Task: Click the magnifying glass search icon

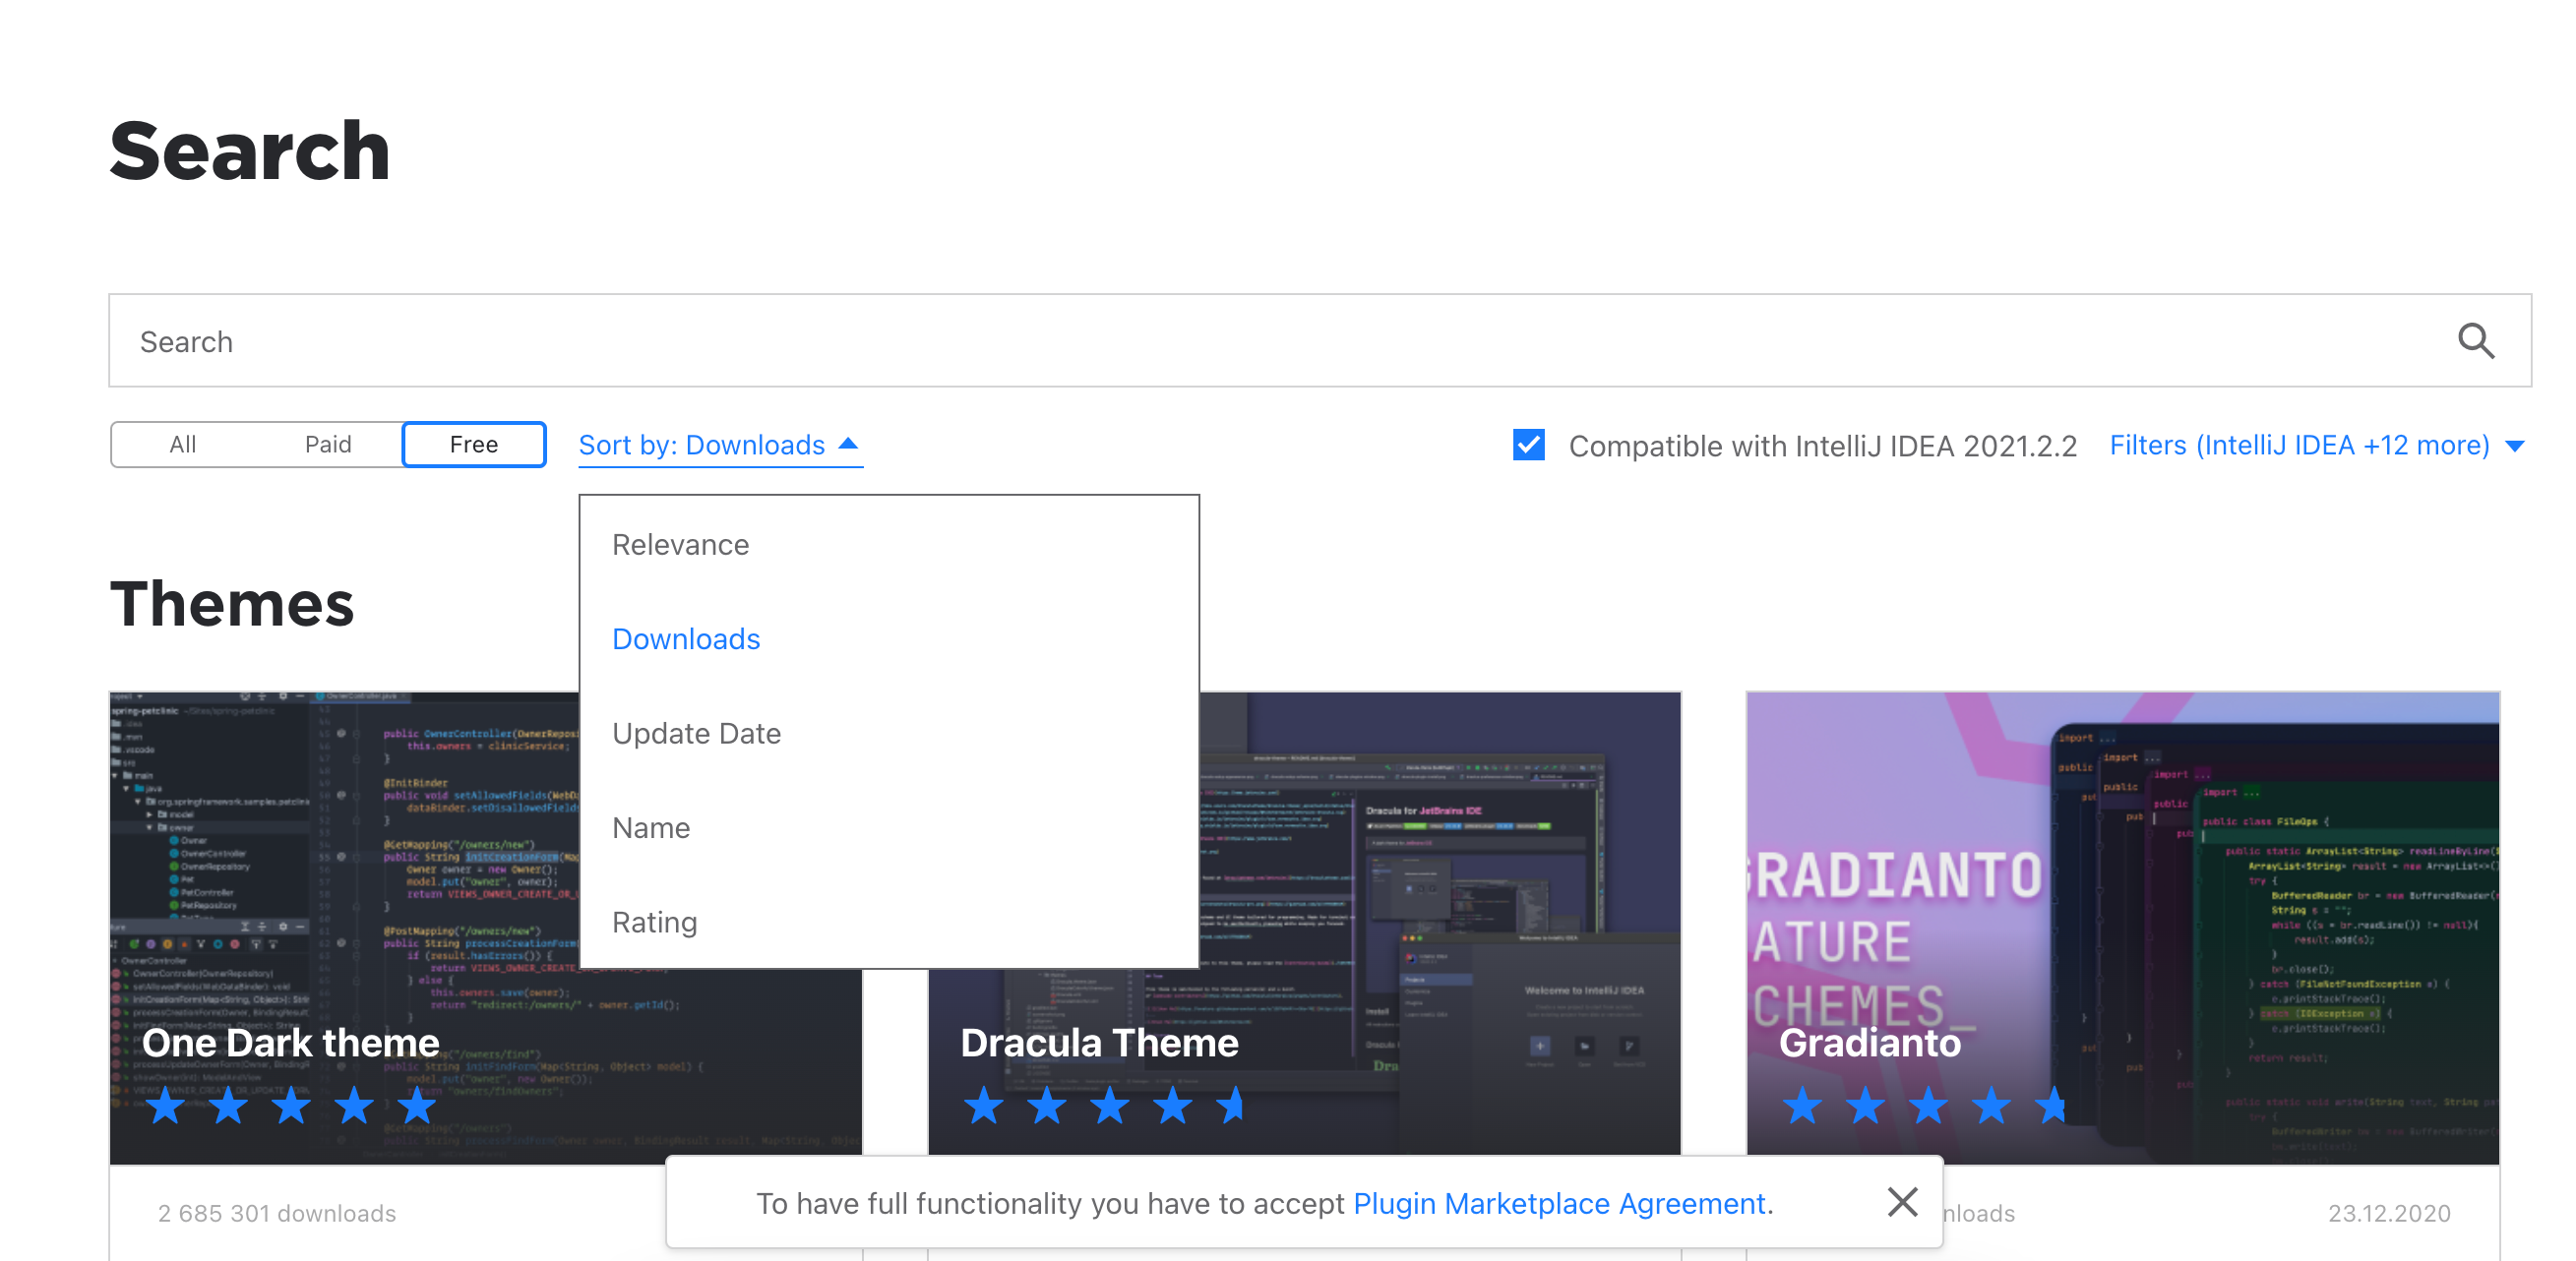Action: pyautogui.click(x=2475, y=341)
